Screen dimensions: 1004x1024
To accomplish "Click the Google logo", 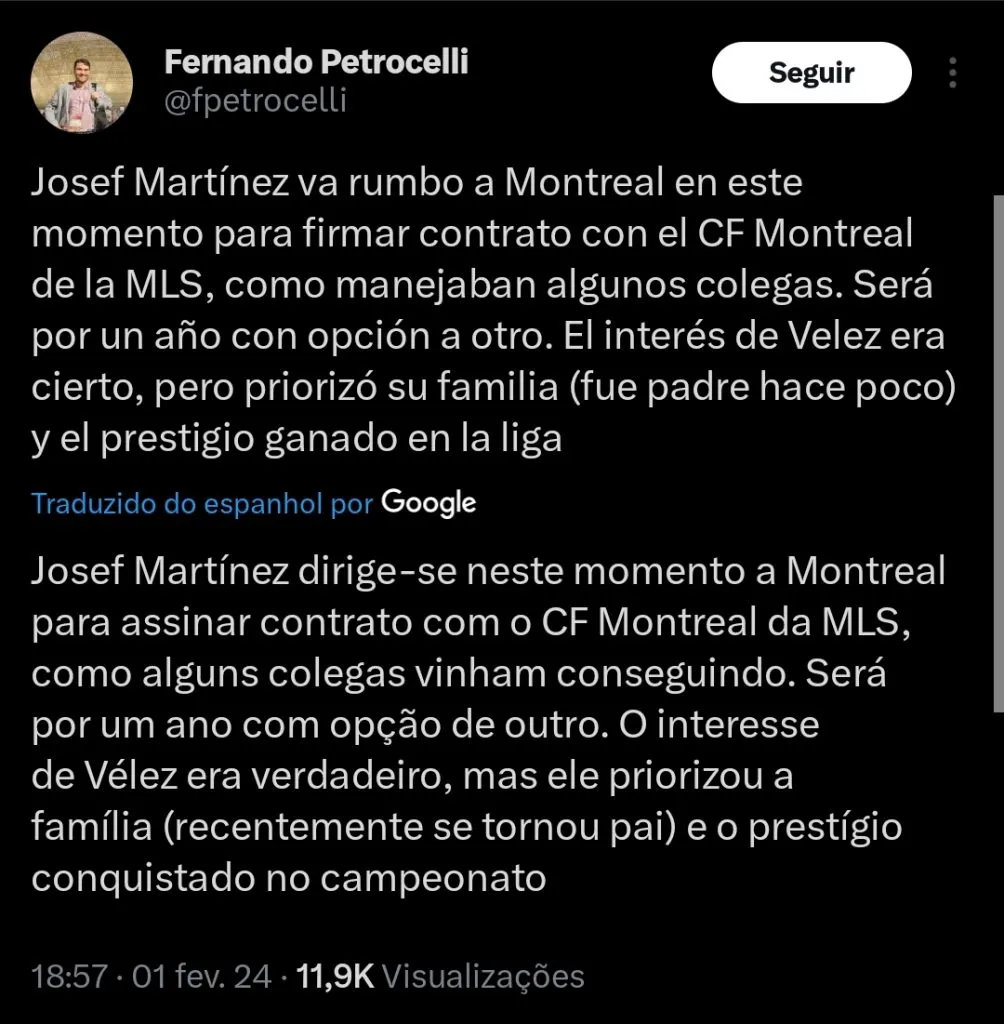I will point(429,501).
